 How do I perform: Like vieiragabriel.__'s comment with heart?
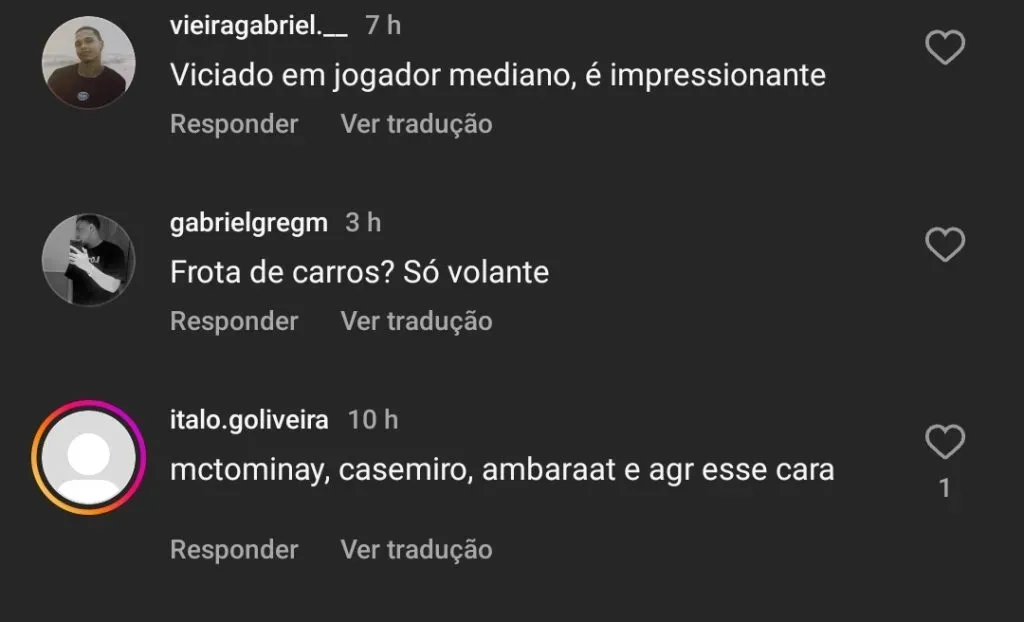[945, 47]
